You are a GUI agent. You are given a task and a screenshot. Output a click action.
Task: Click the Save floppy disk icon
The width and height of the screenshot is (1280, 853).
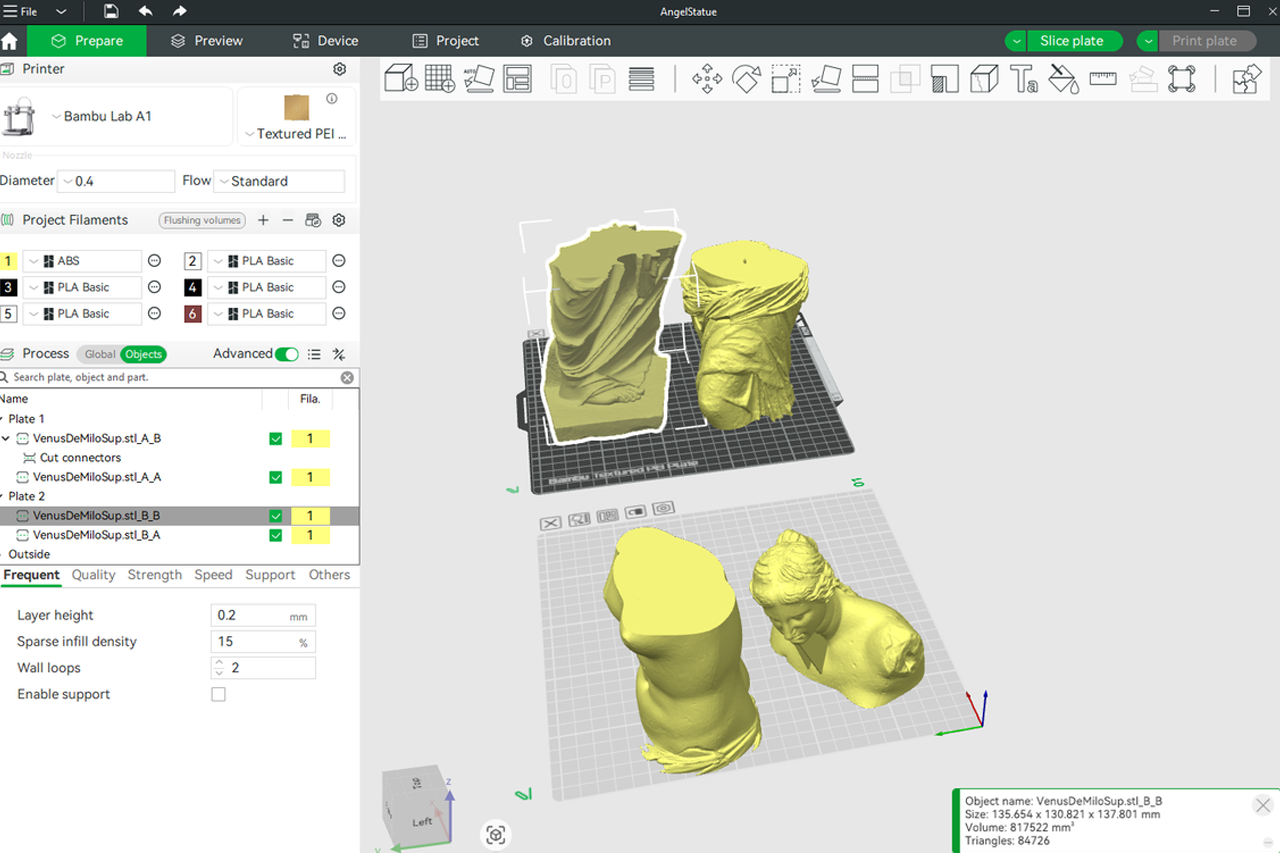click(x=111, y=11)
